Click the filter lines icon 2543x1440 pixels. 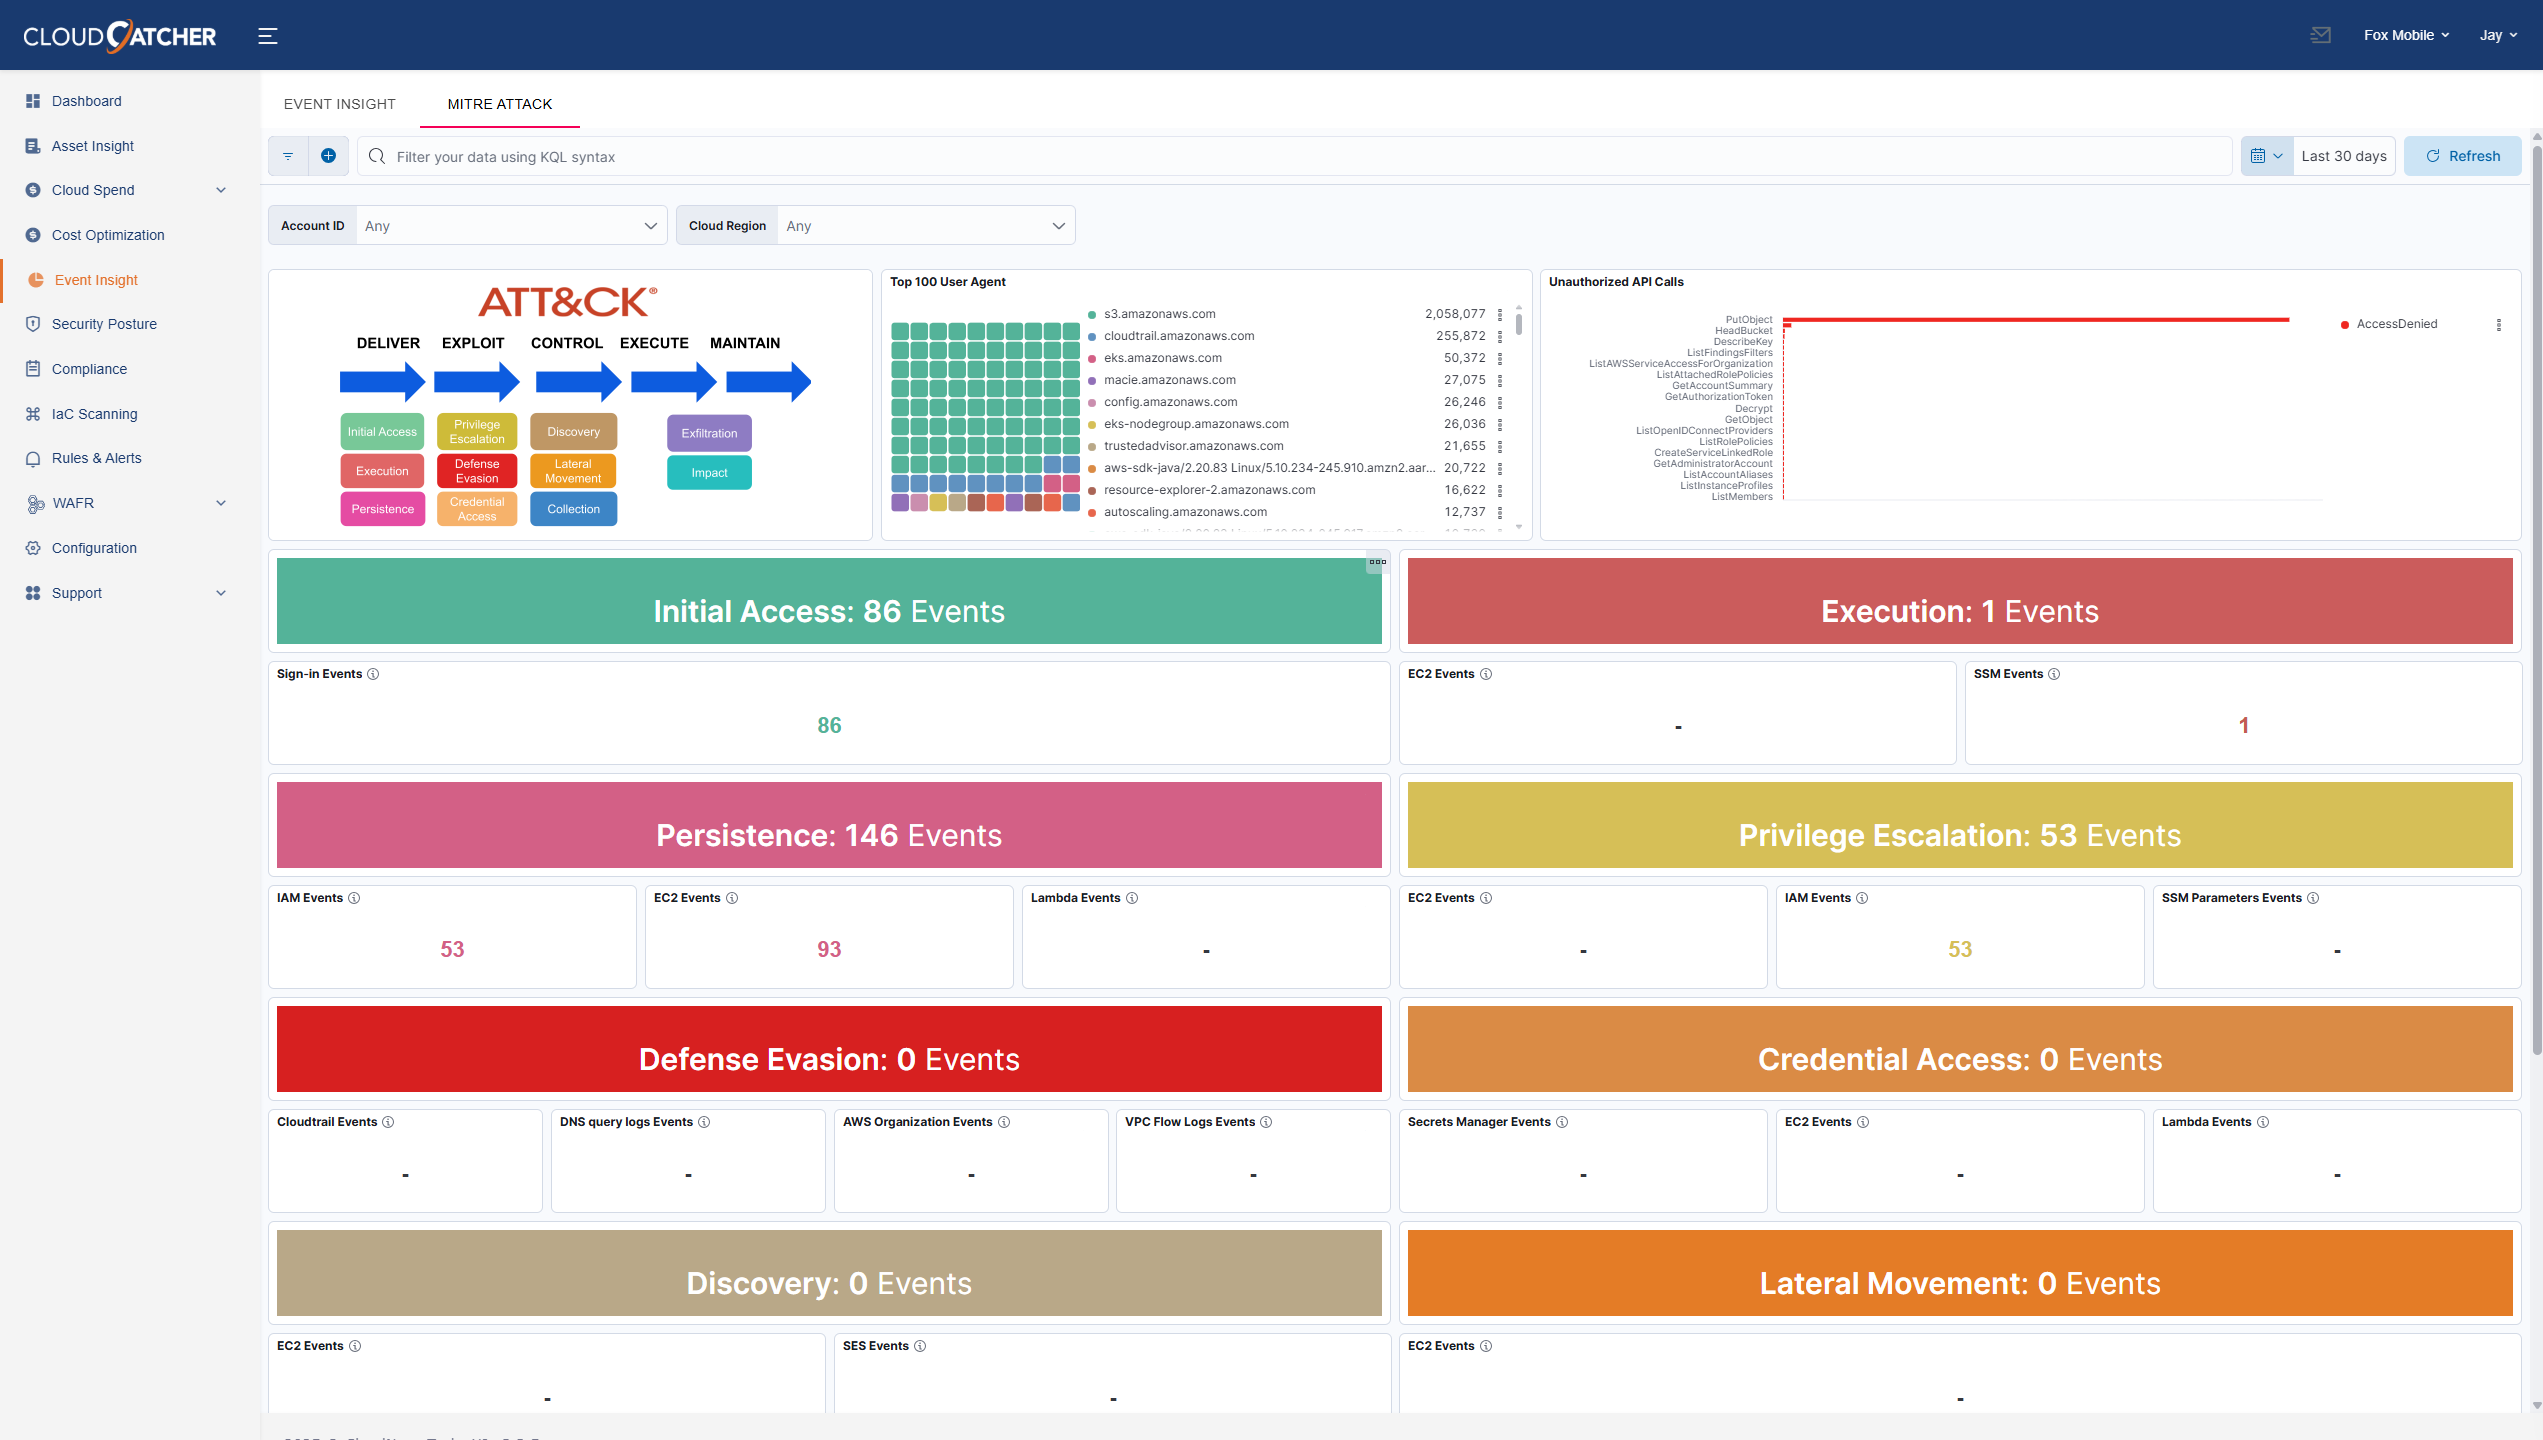[x=288, y=156]
